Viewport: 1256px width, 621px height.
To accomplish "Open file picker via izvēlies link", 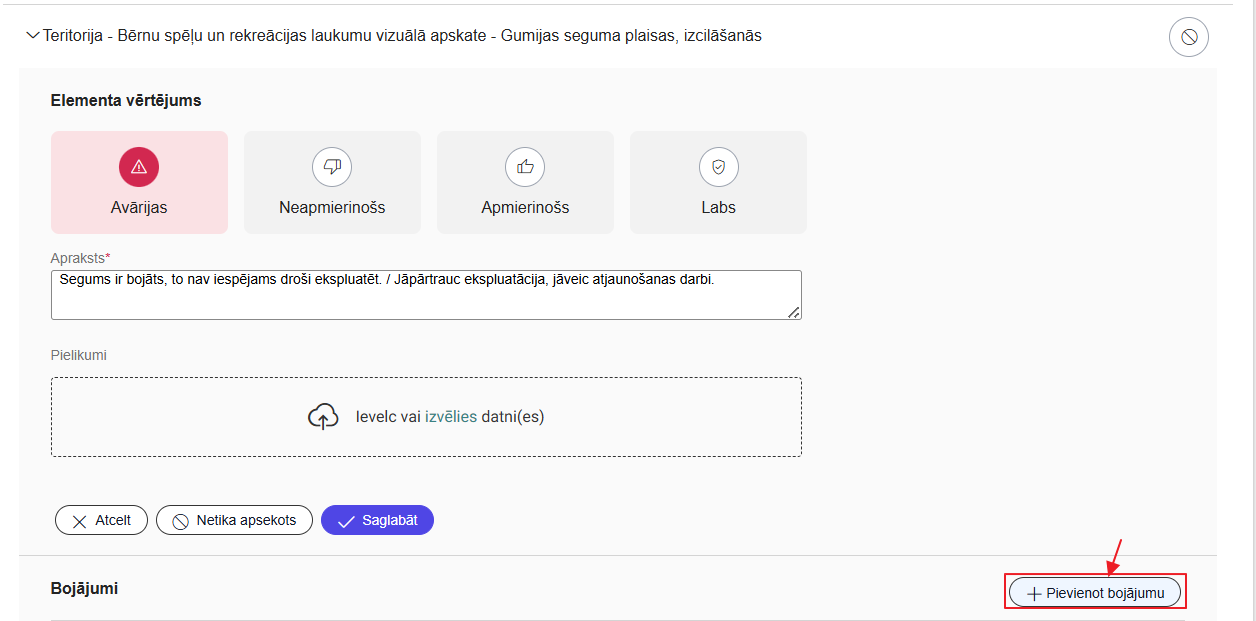I will 450,417.
